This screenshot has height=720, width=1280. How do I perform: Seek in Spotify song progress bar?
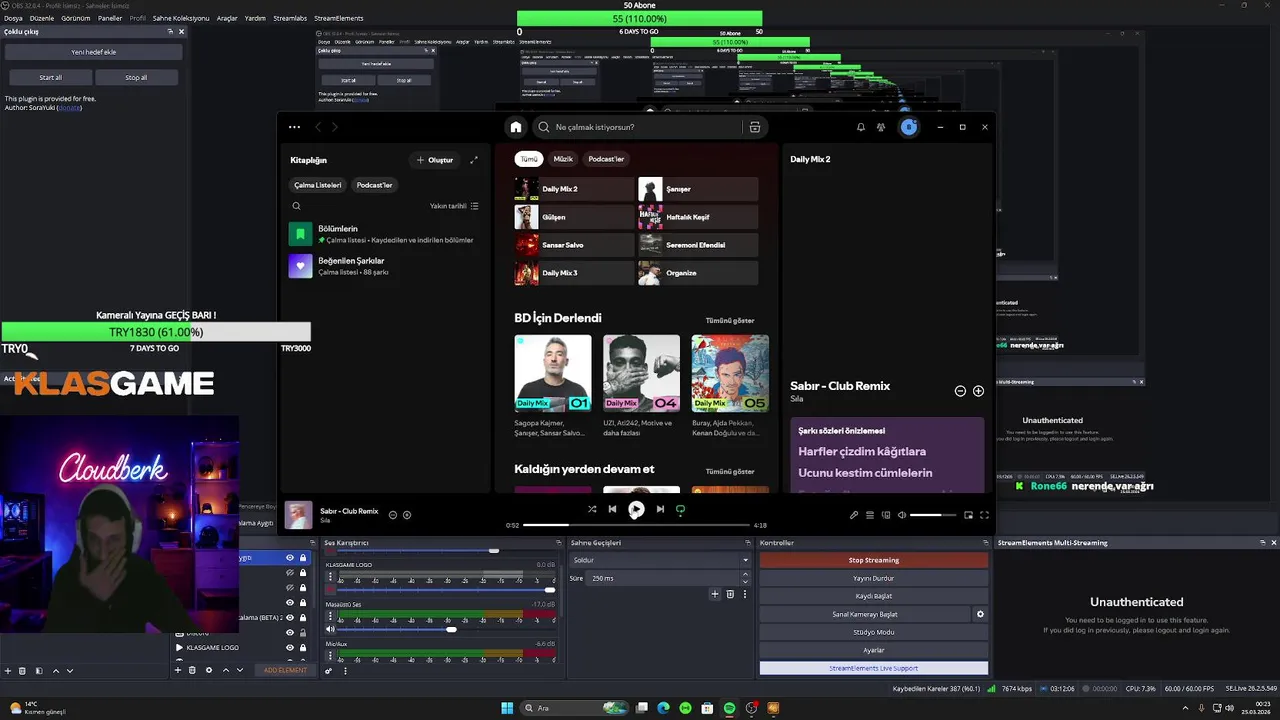[636, 525]
